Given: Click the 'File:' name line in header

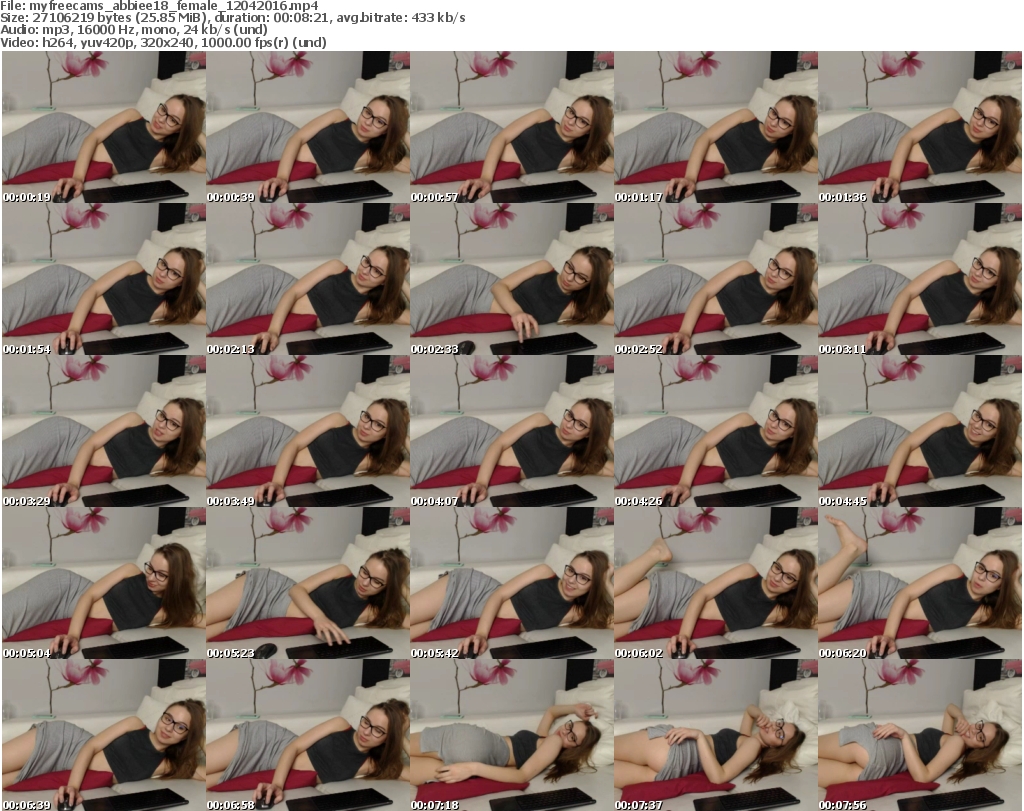Looking at the screenshot, I should [159, 6].
